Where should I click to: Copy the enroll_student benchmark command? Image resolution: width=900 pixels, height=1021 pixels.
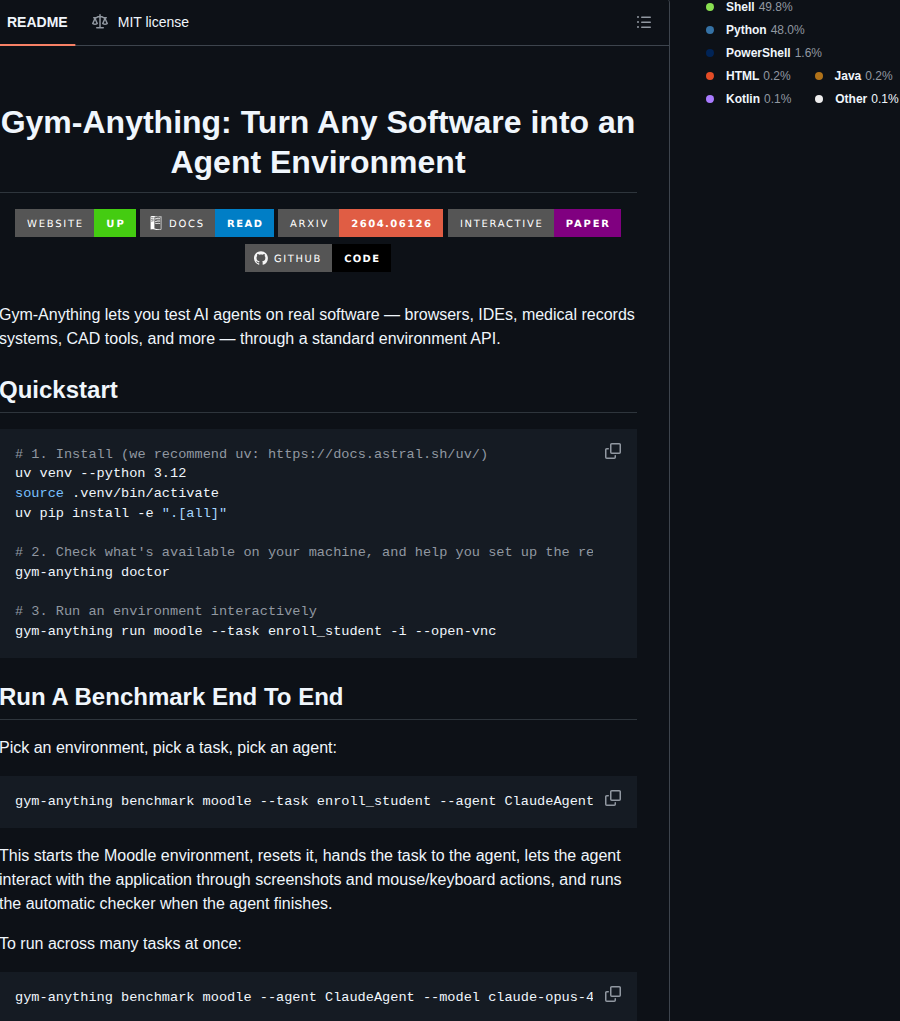click(613, 798)
